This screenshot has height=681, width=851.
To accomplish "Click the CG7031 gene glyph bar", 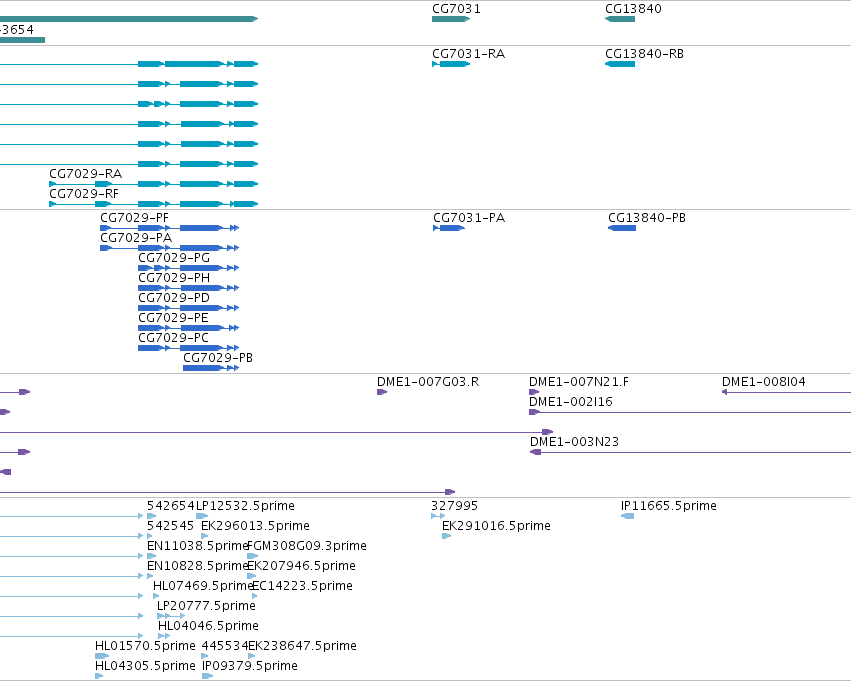I will [451, 19].
